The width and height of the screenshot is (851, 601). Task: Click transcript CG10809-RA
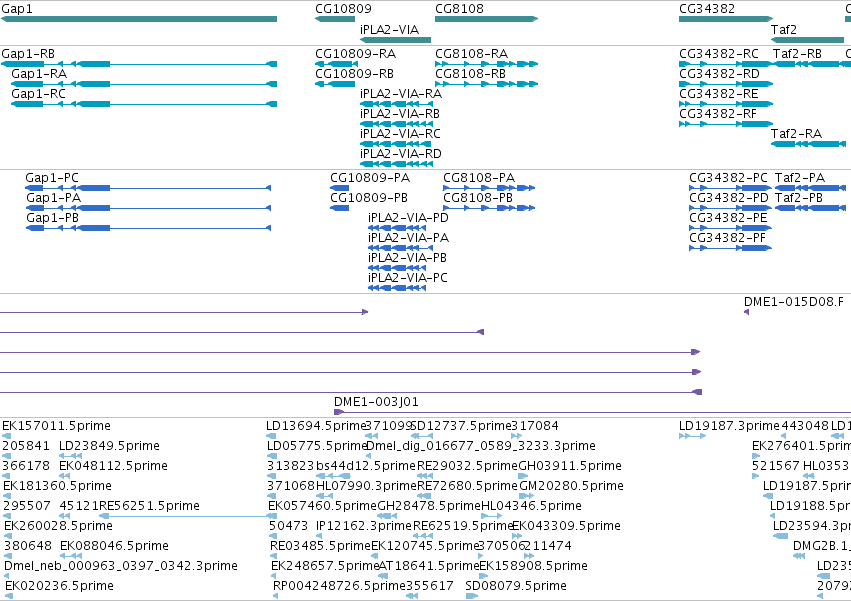335,64
